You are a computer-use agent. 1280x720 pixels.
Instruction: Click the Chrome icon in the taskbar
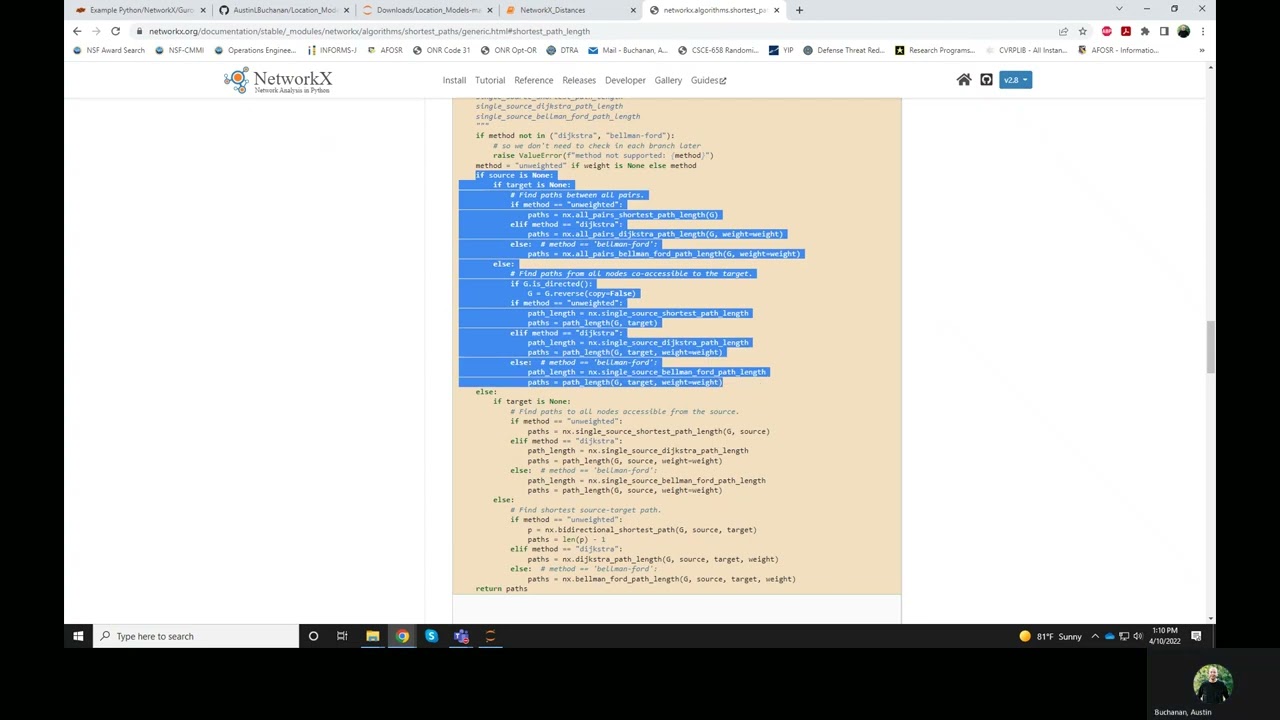tap(402, 636)
